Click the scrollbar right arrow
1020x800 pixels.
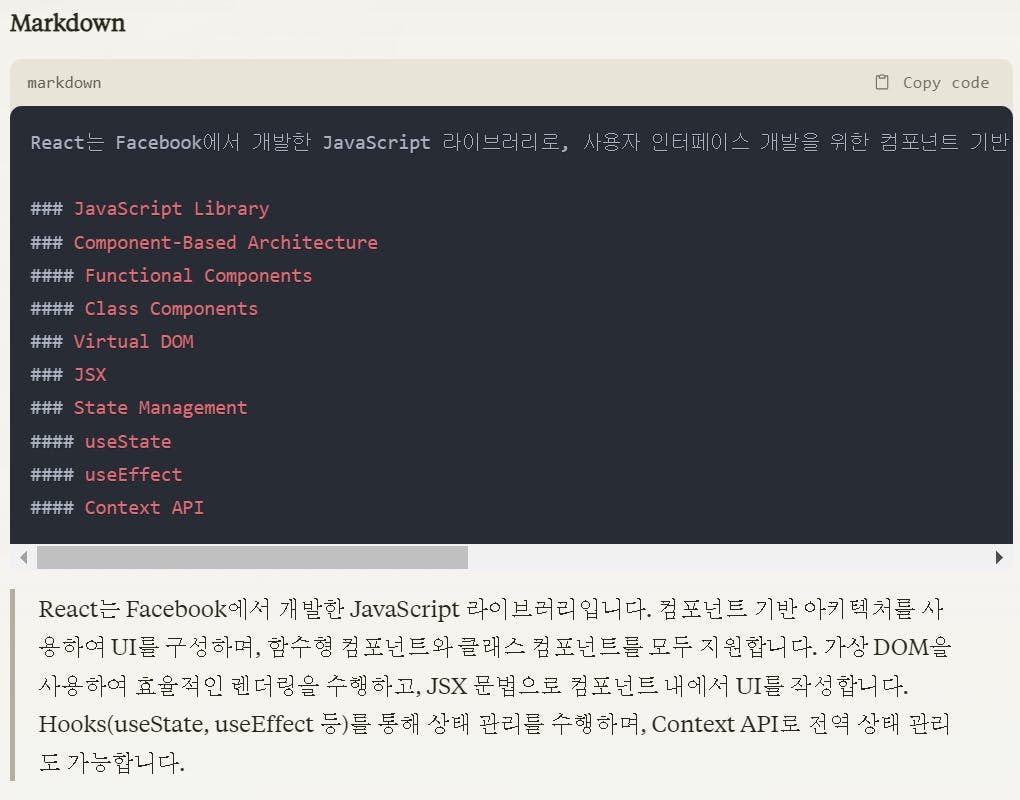[x=999, y=557]
